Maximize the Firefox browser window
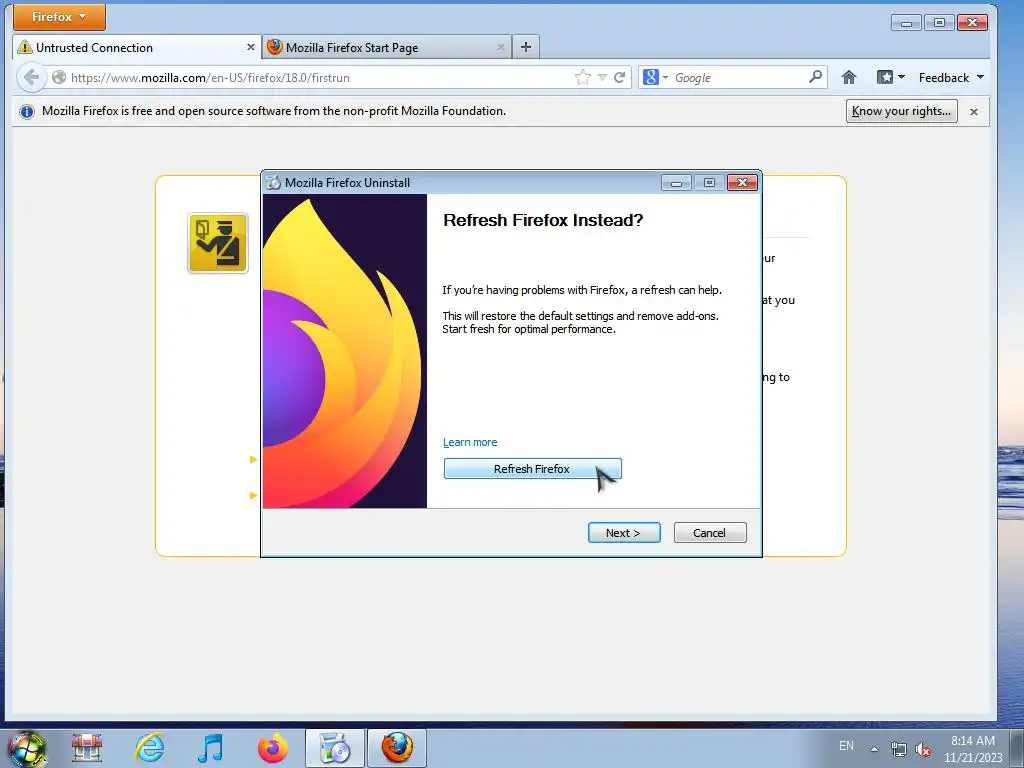 [939, 23]
